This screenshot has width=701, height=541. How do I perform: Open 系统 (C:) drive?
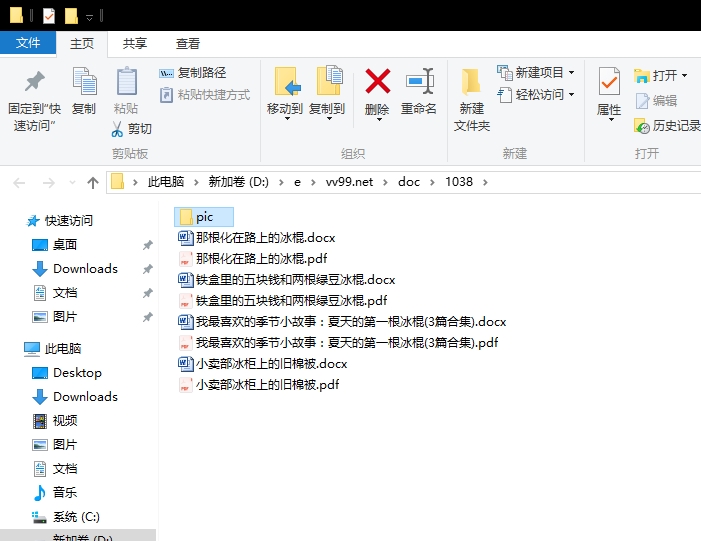click(66, 517)
